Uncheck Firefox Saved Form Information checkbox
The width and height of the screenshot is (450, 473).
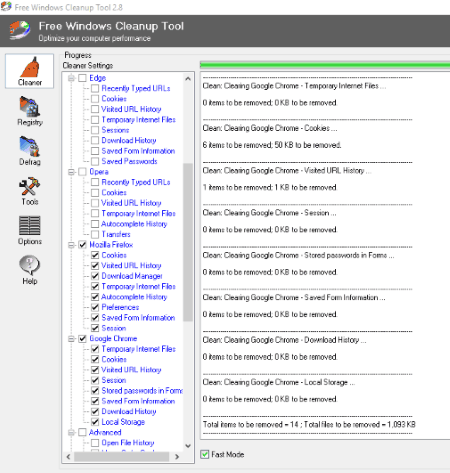click(x=95, y=318)
